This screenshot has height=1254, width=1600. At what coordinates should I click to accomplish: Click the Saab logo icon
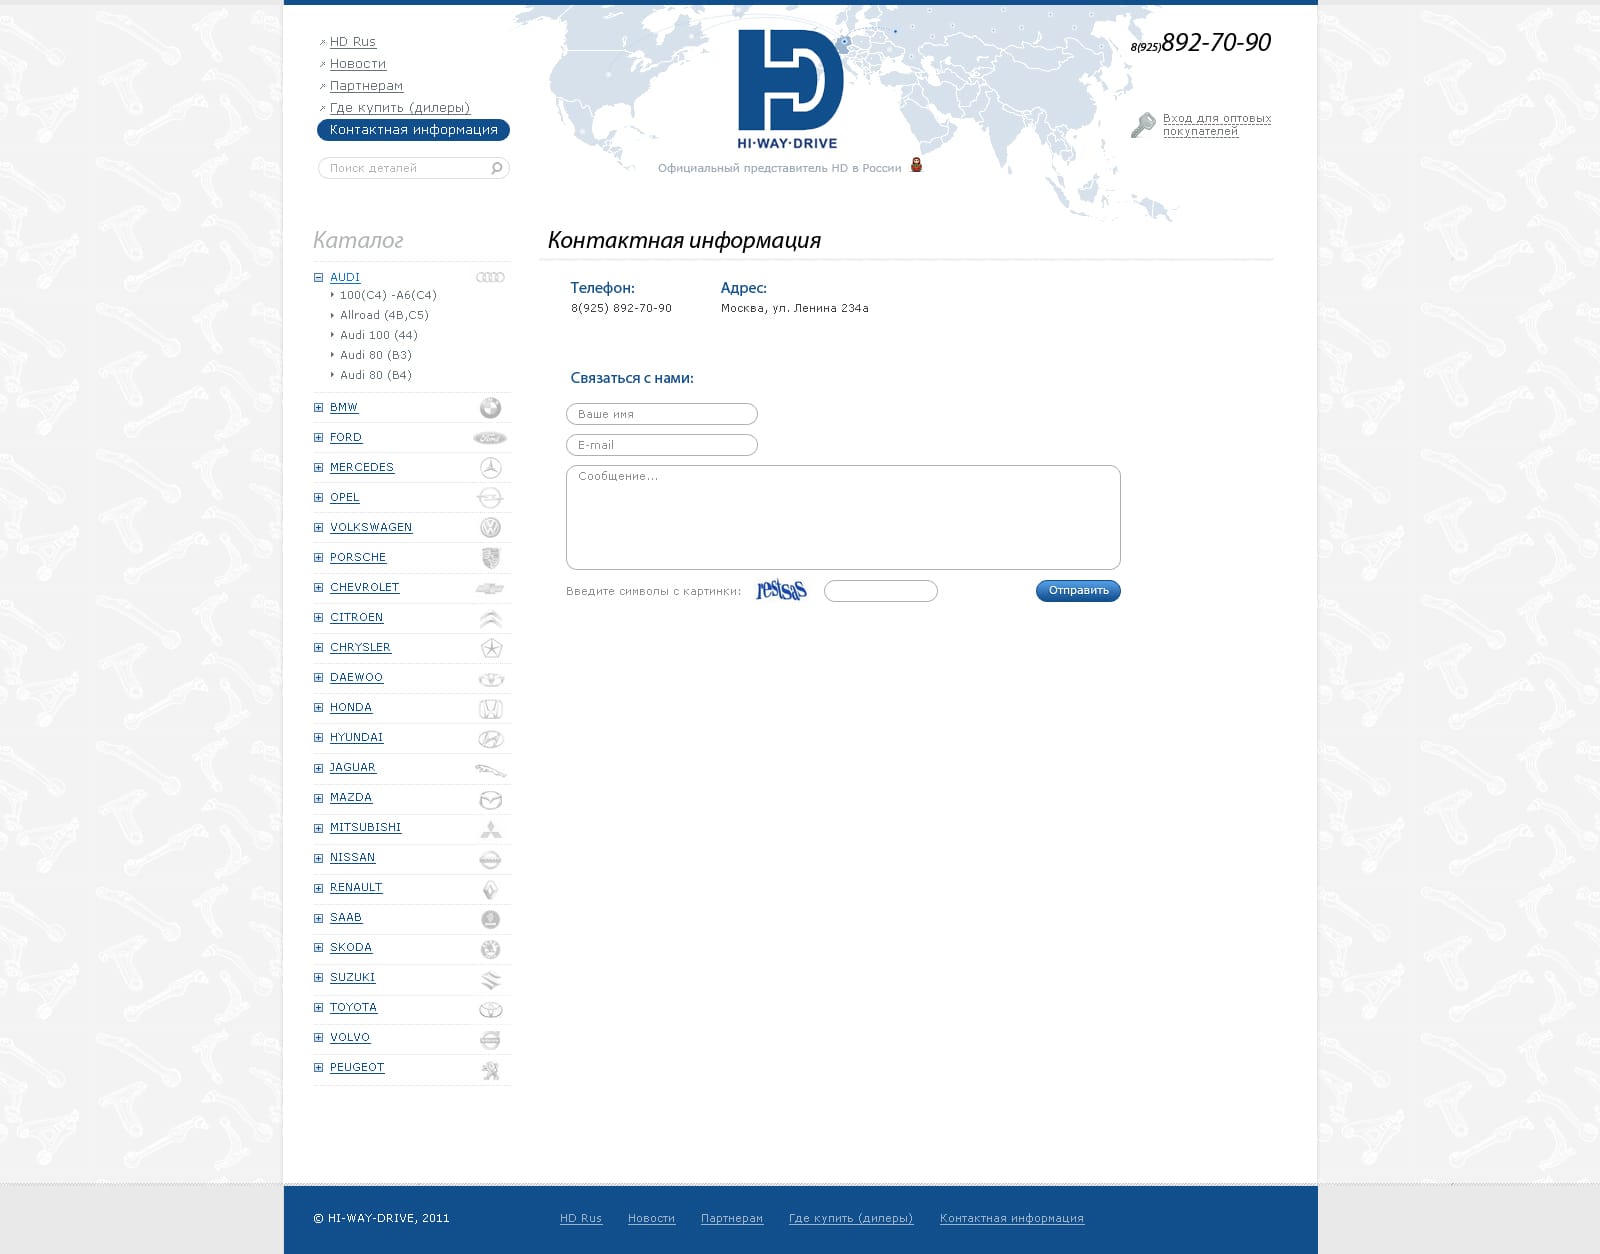point(490,919)
